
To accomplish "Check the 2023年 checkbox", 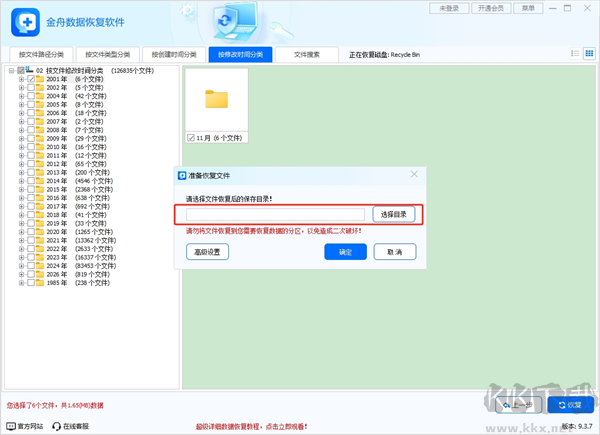I will click(31, 257).
